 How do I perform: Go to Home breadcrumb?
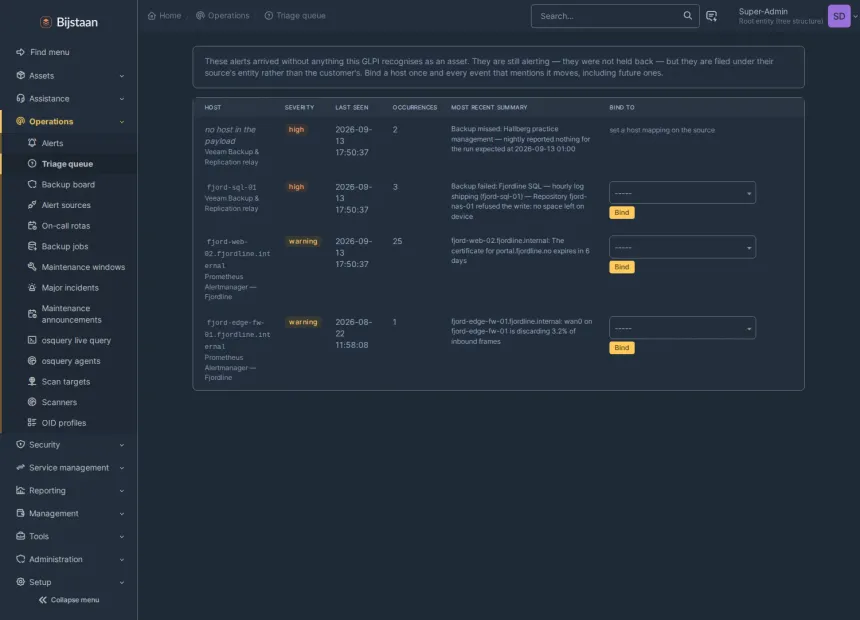(165, 15)
